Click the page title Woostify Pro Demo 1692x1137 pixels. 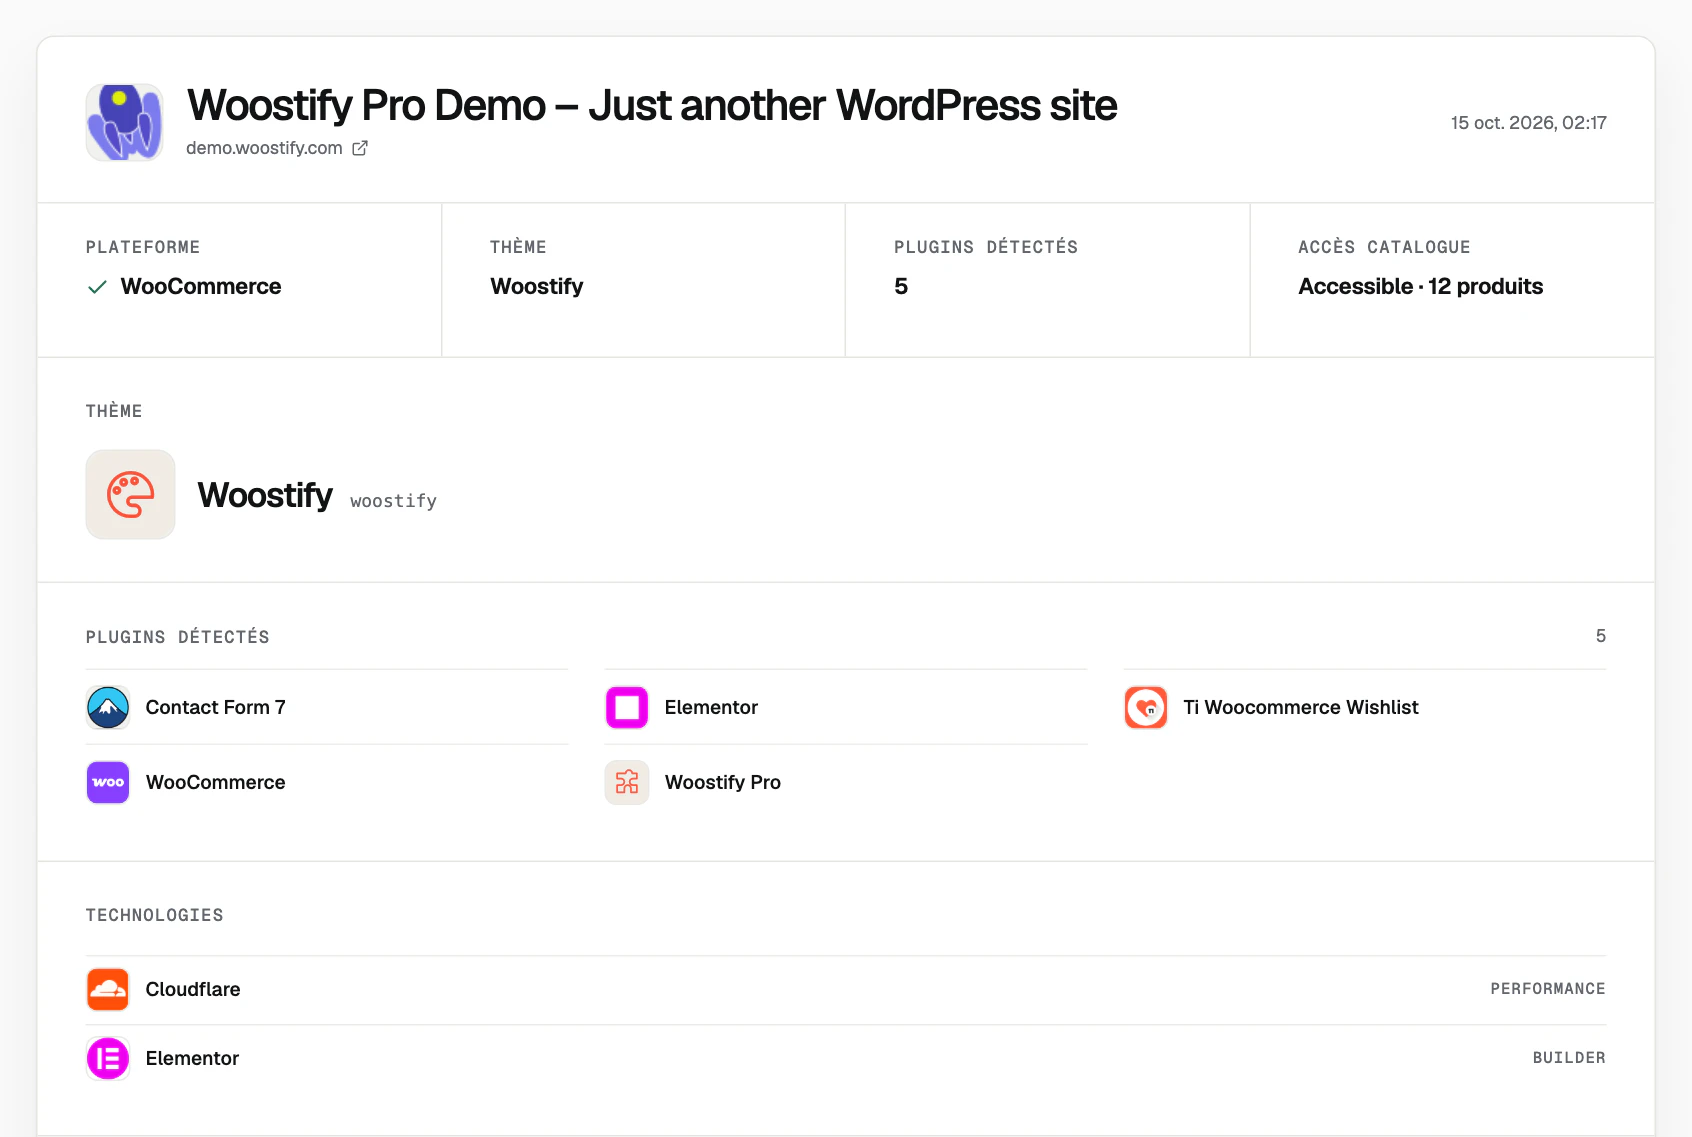652,105
